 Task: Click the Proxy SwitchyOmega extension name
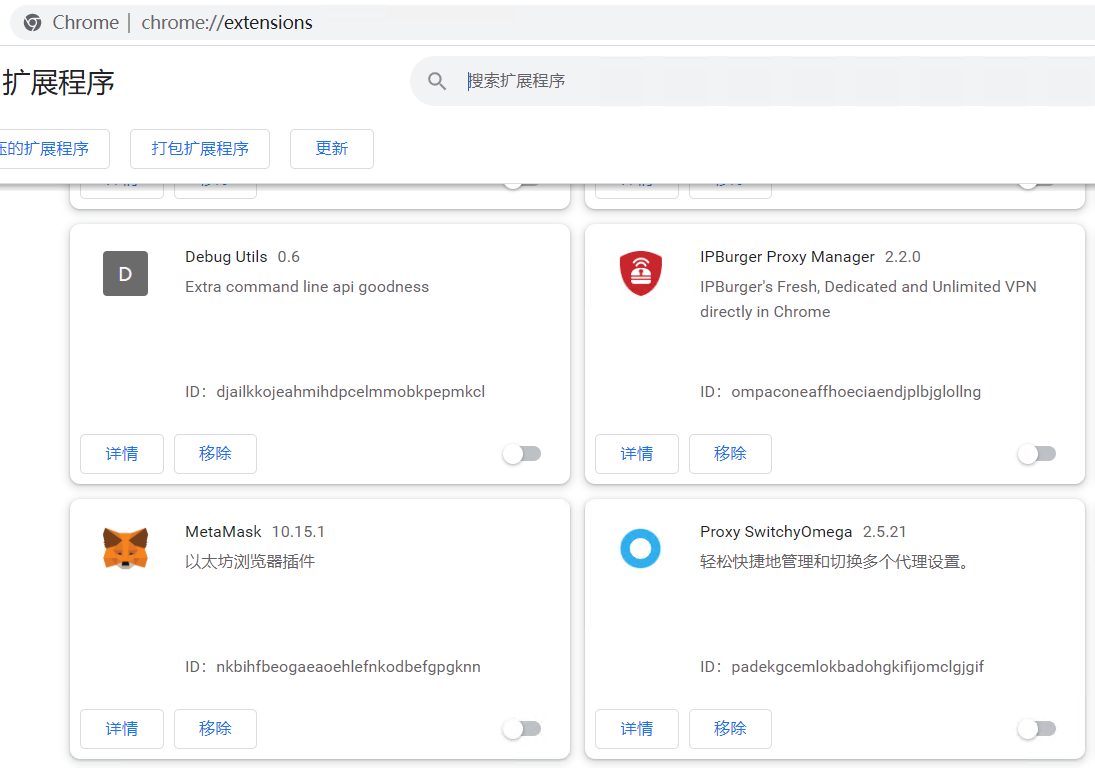click(776, 532)
